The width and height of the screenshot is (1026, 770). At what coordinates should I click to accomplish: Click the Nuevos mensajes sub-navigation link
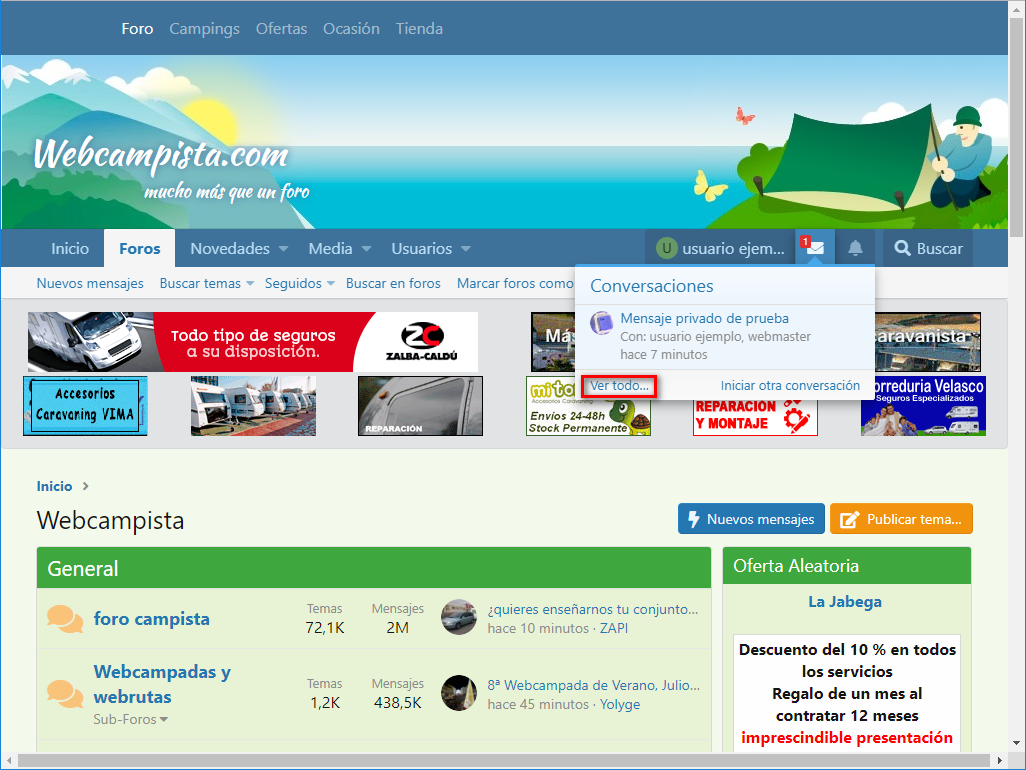tap(90, 283)
